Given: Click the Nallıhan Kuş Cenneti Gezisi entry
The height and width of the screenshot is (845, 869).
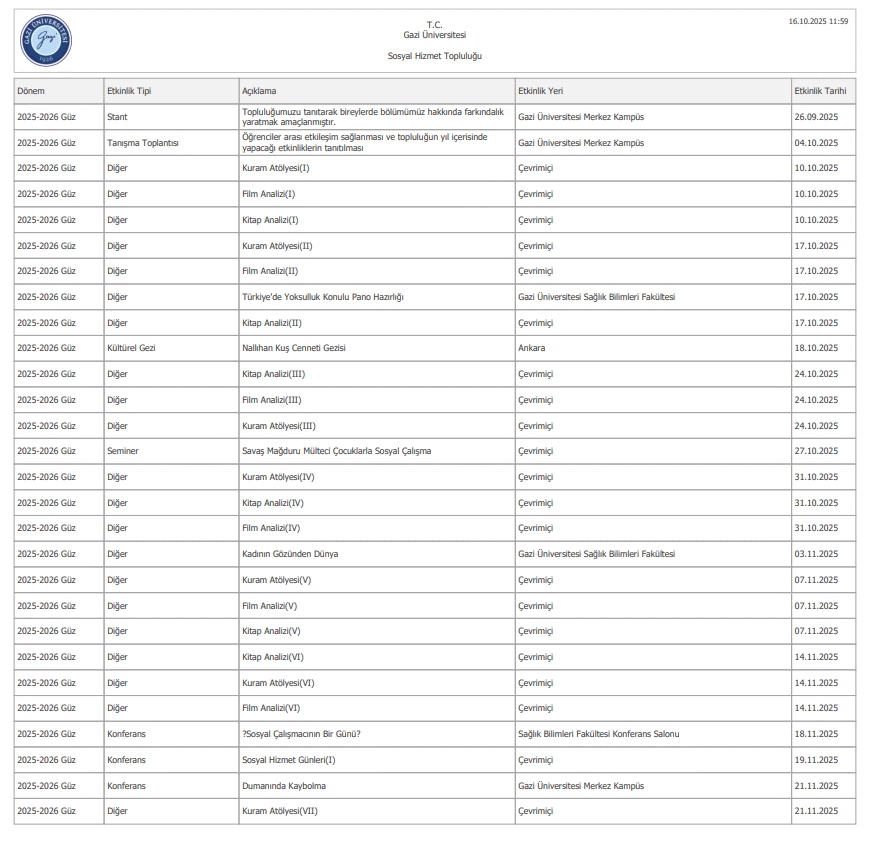Looking at the screenshot, I should [293, 348].
